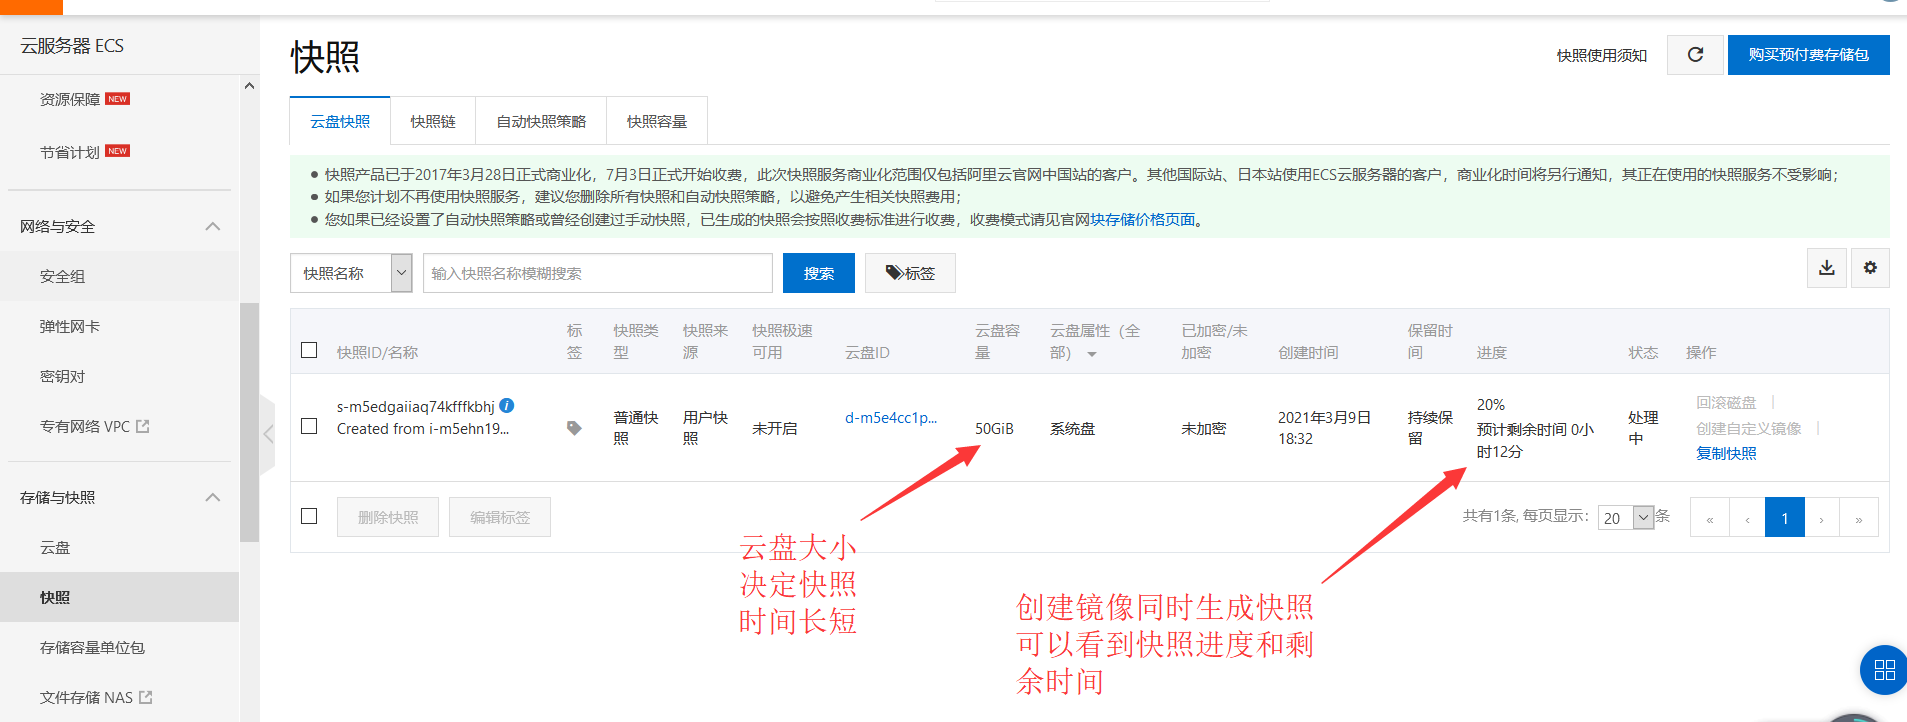The width and height of the screenshot is (1907, 722).
Task: Open the blue grid widget button
Action: [x=1884, y=670]
